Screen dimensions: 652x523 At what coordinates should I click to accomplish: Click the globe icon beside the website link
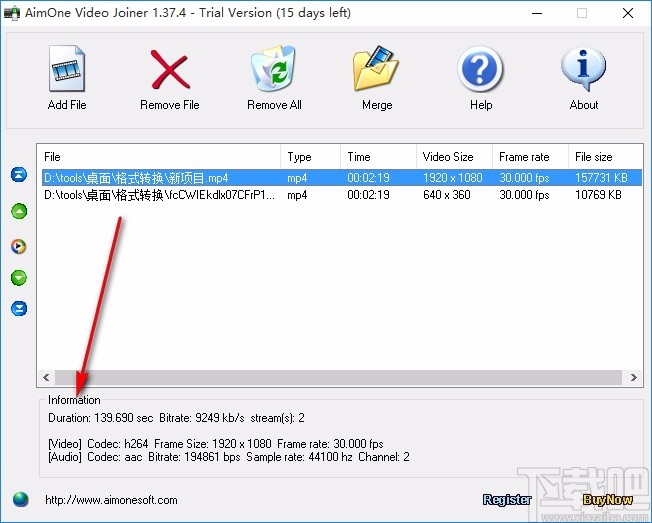point(20,499)
